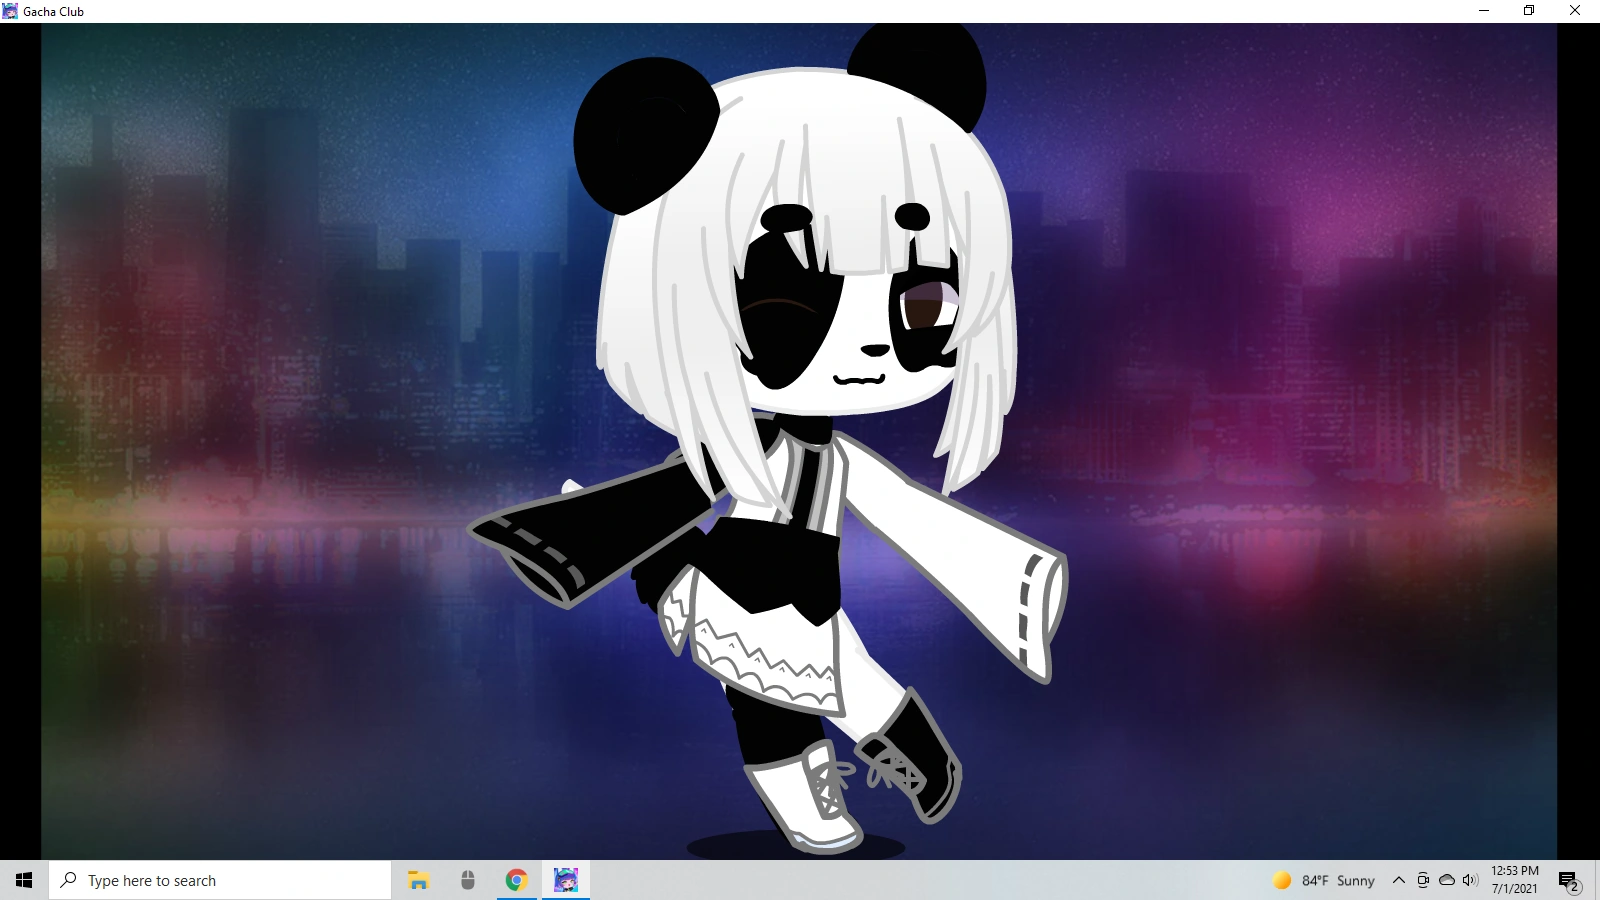This screenshot has height=900, width=1600.
Task: Open the Start menu
Action: (x=24, y=880)
